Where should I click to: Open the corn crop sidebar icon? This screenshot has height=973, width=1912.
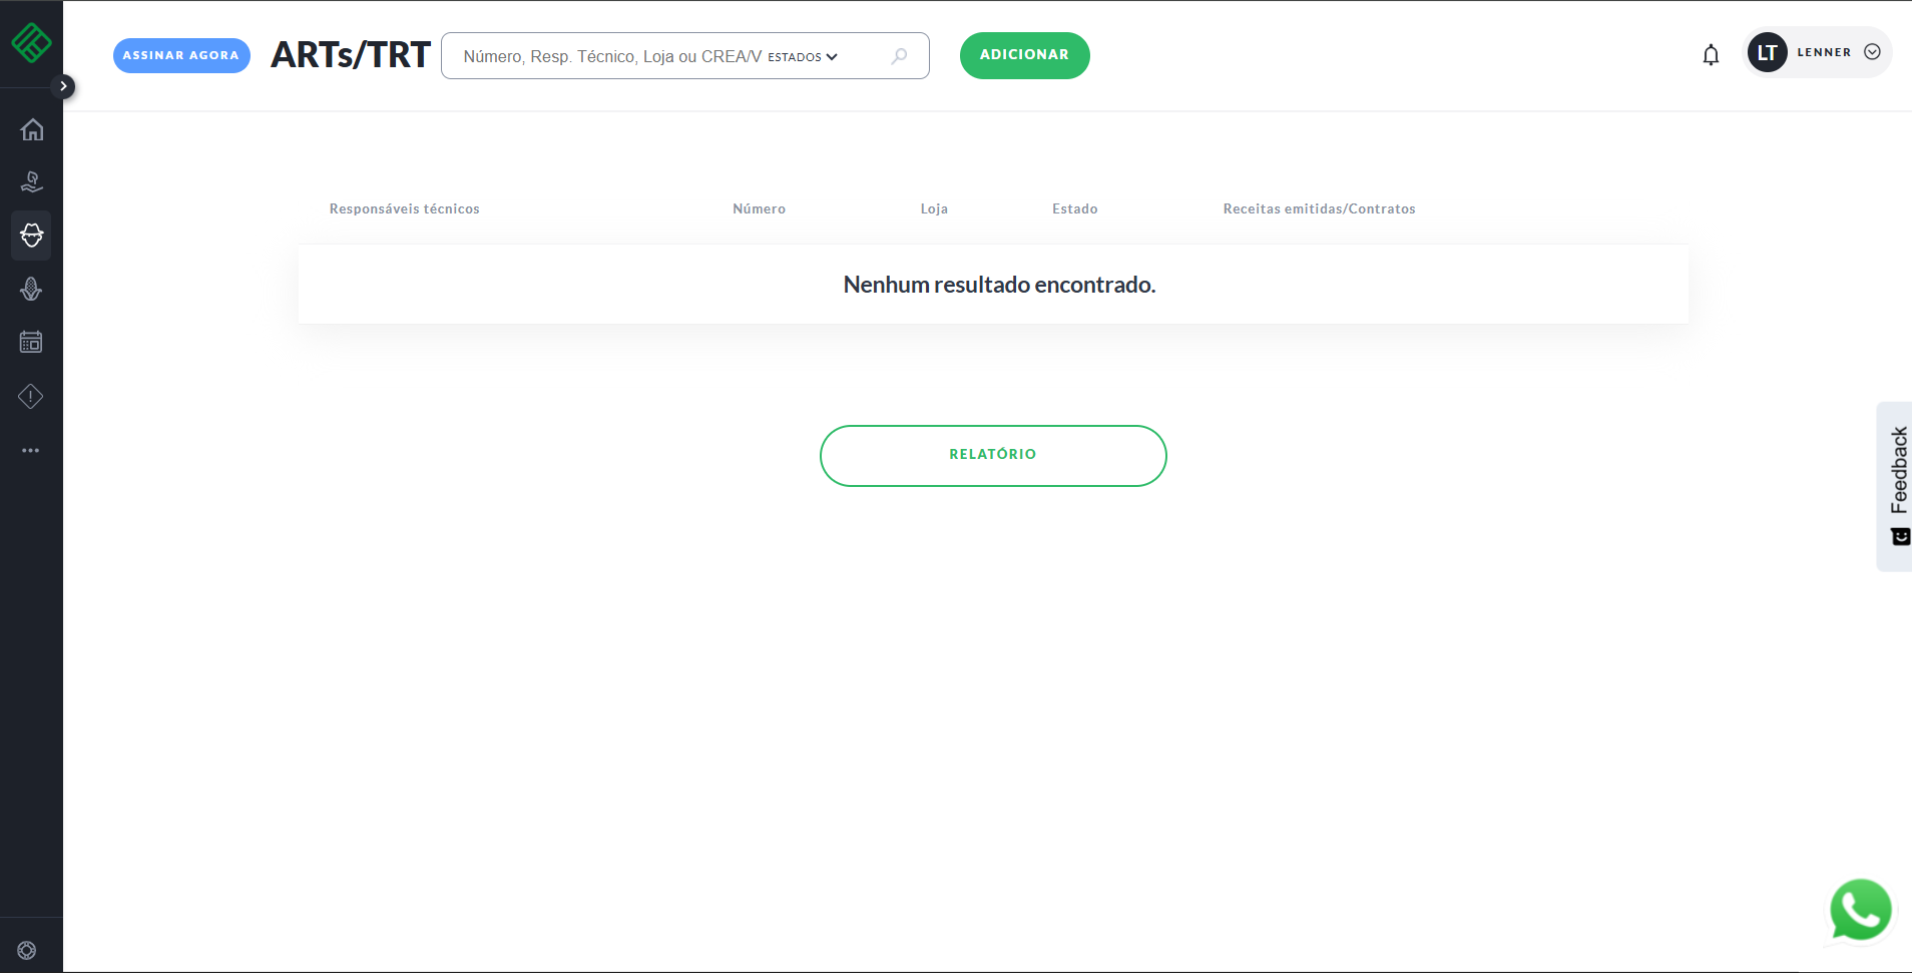(32, 289)
